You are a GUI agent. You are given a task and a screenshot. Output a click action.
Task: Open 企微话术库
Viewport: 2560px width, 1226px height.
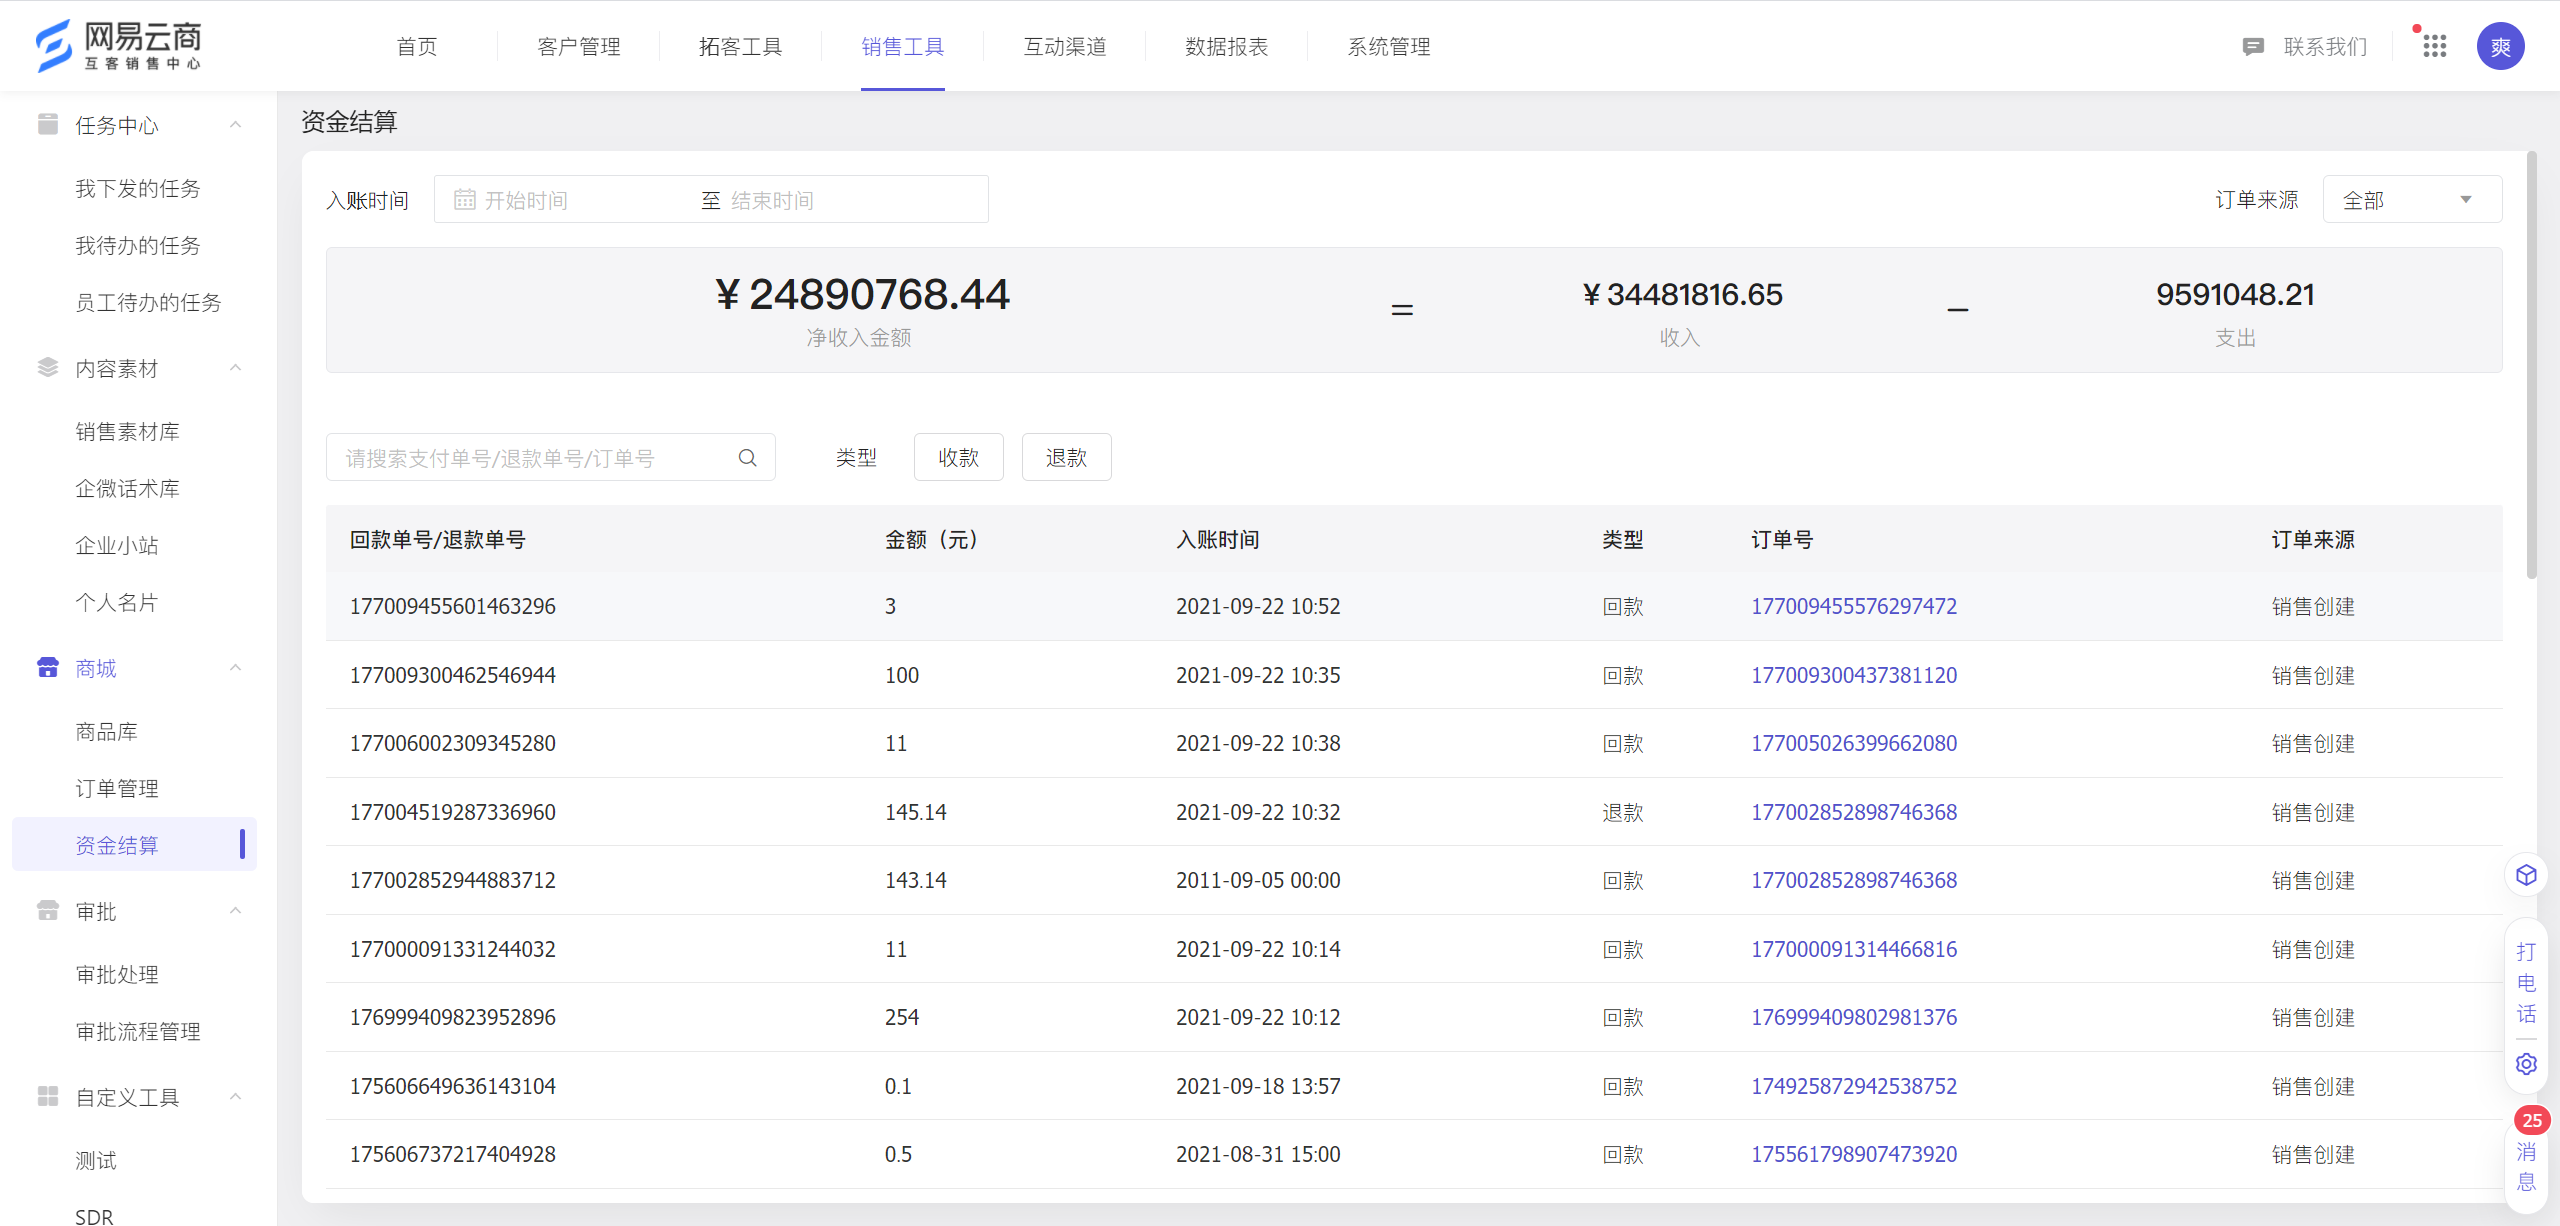point(127,488)
